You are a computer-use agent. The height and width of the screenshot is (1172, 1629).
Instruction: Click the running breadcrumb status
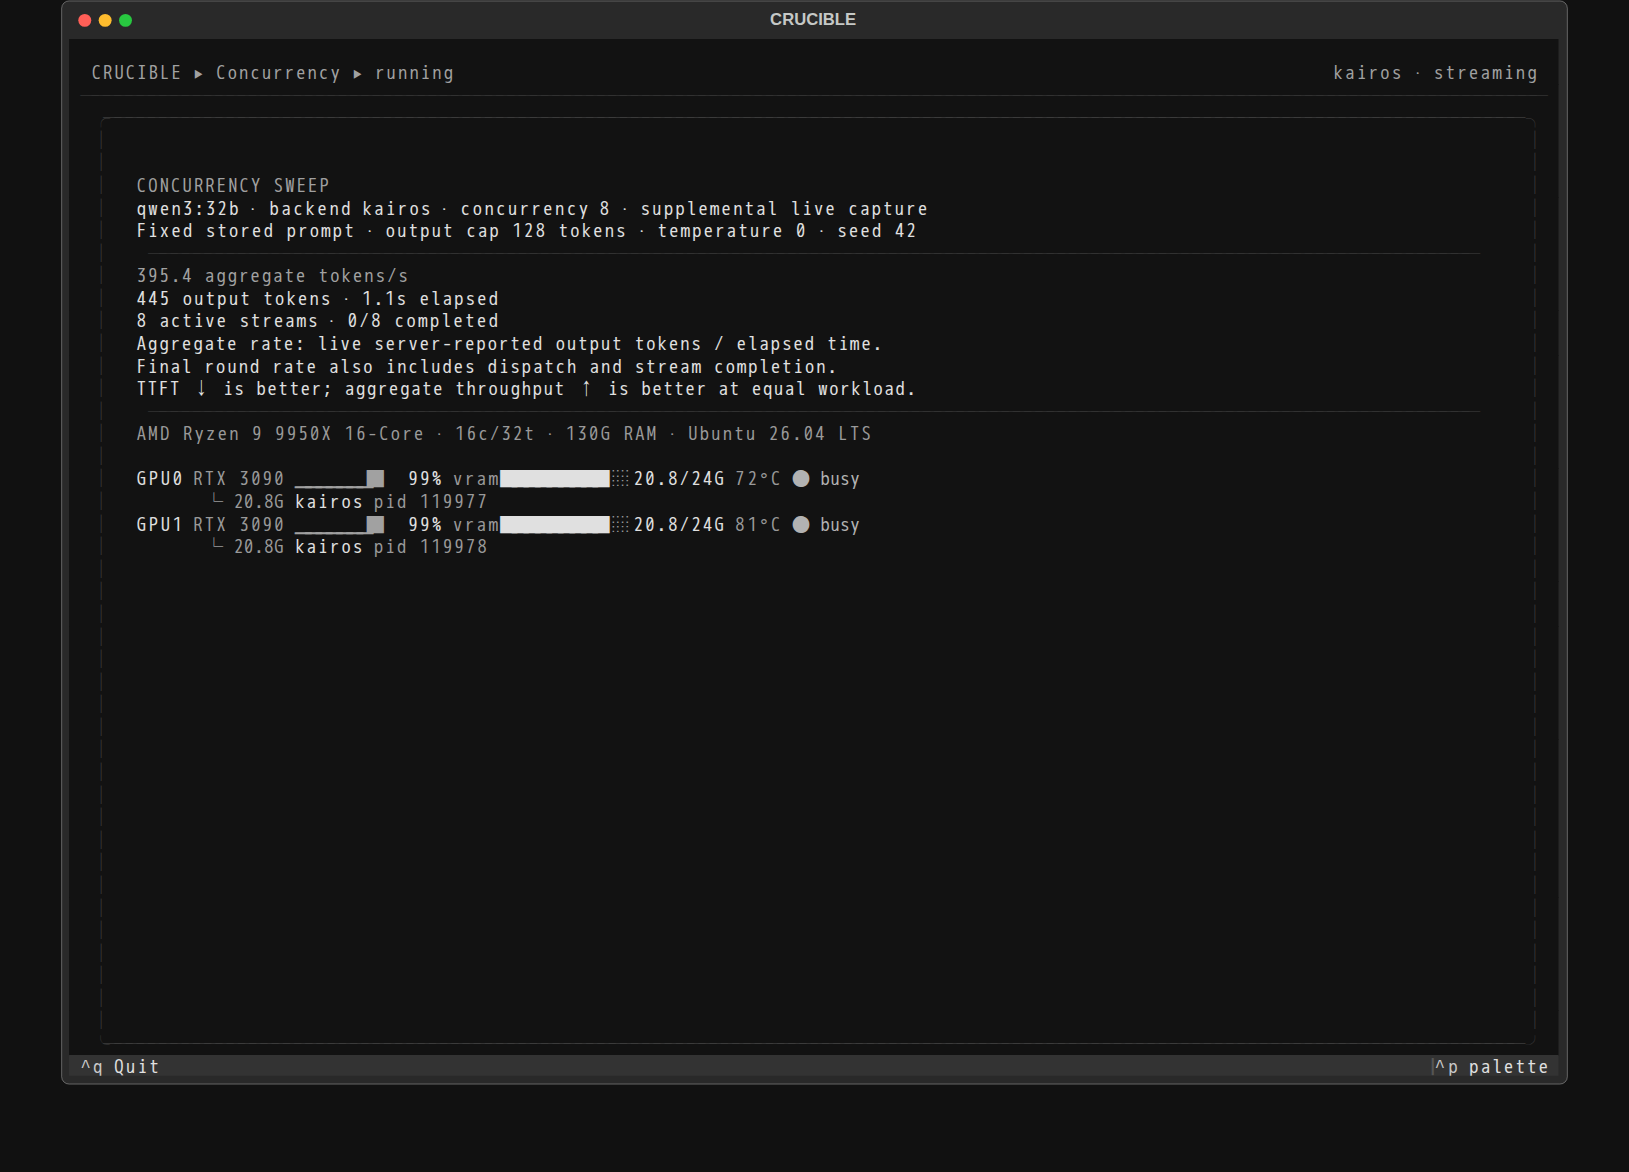(x=414, y=73)
